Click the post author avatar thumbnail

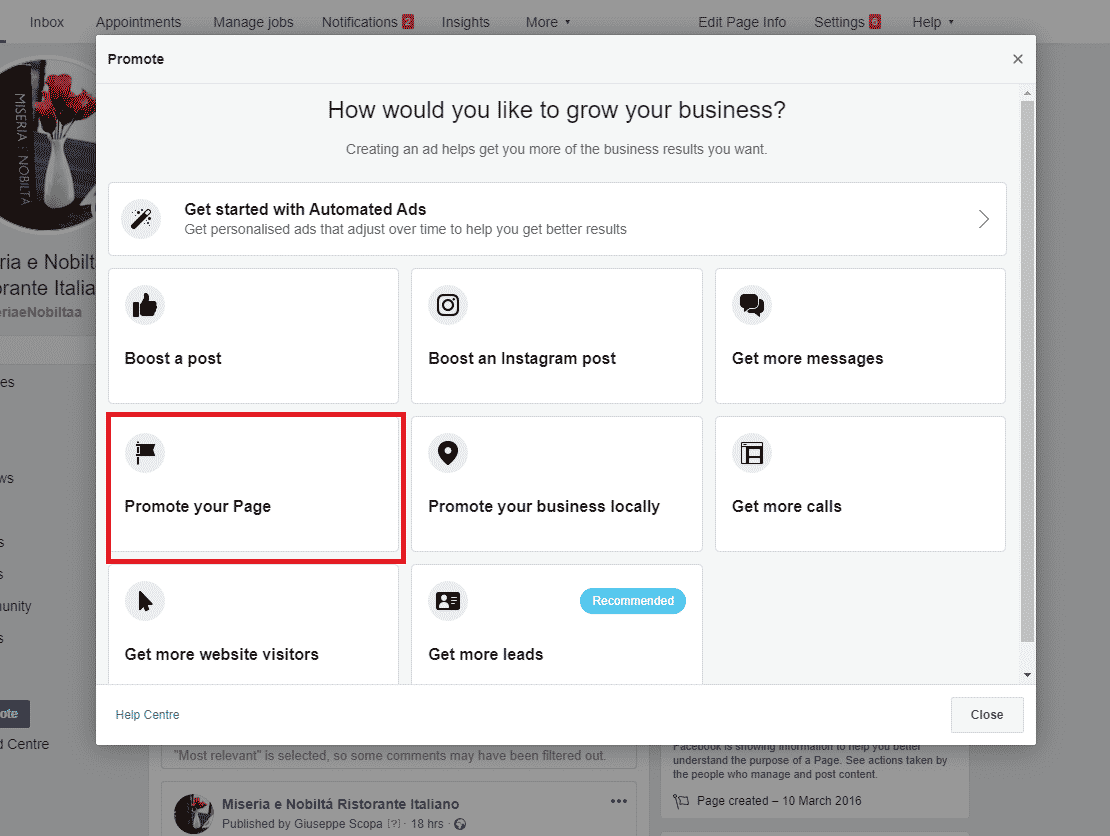point(193,814)
